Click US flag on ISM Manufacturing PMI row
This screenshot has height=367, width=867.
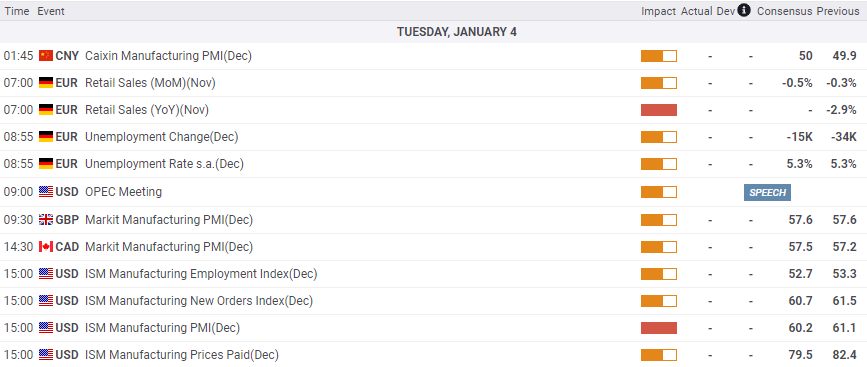[46, 328]
